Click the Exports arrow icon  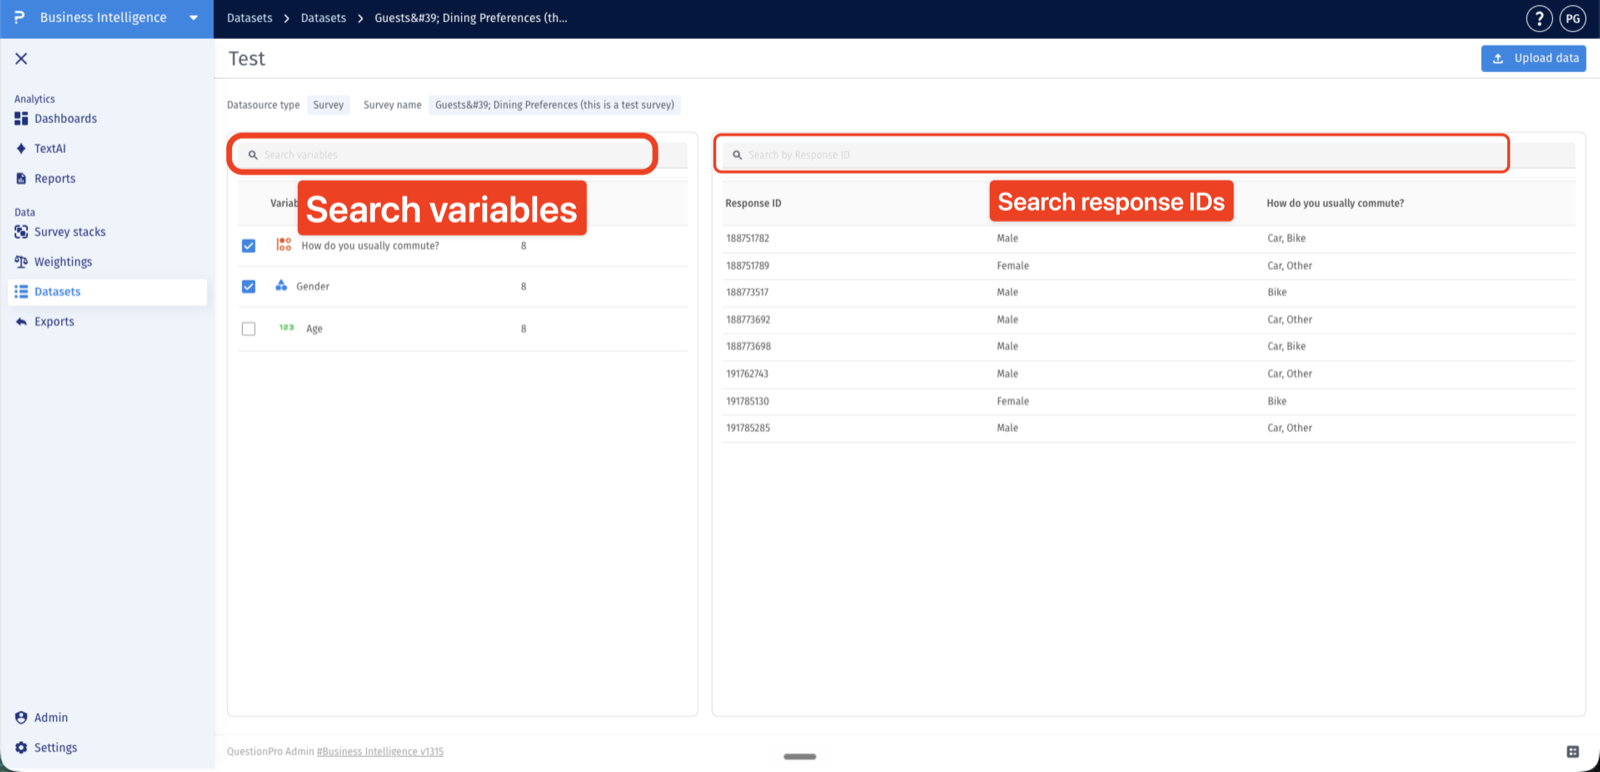[x=21, y=321]
